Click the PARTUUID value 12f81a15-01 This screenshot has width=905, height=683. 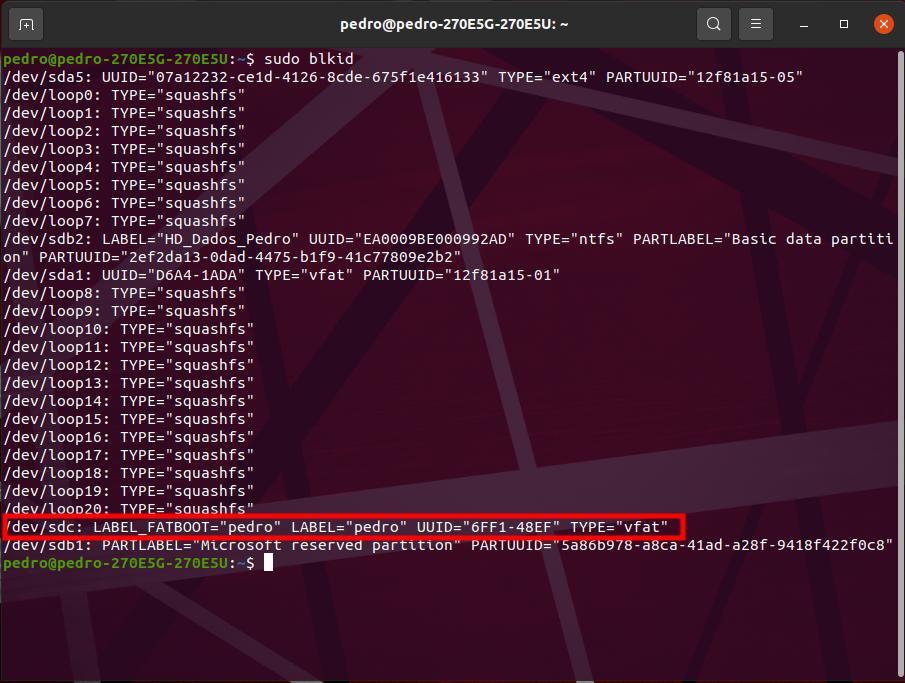point(506,275)
